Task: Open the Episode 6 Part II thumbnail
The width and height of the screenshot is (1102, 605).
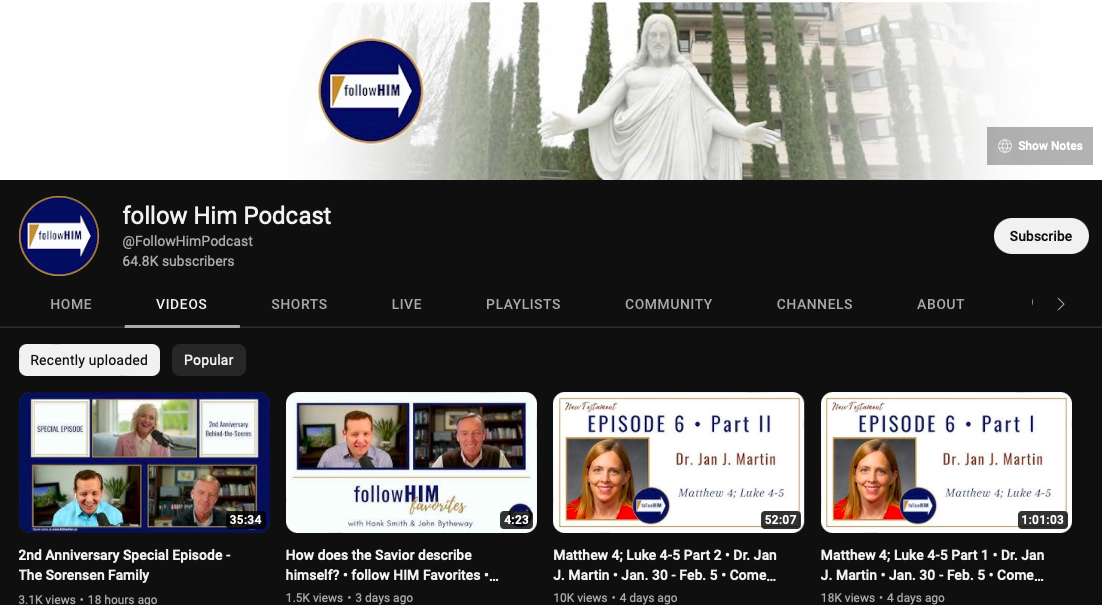Action: click(678, 462)
